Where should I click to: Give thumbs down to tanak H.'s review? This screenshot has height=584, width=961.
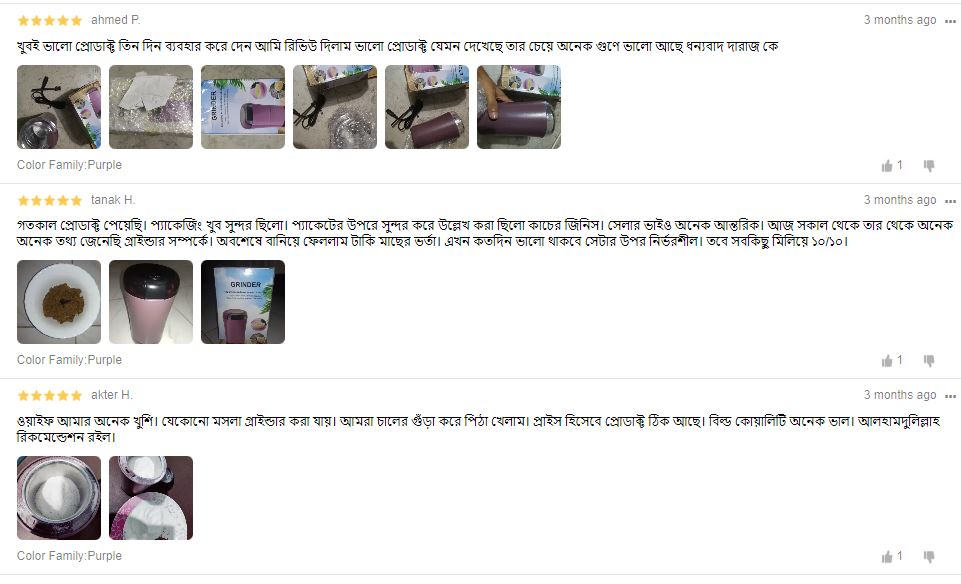[929, 360]
